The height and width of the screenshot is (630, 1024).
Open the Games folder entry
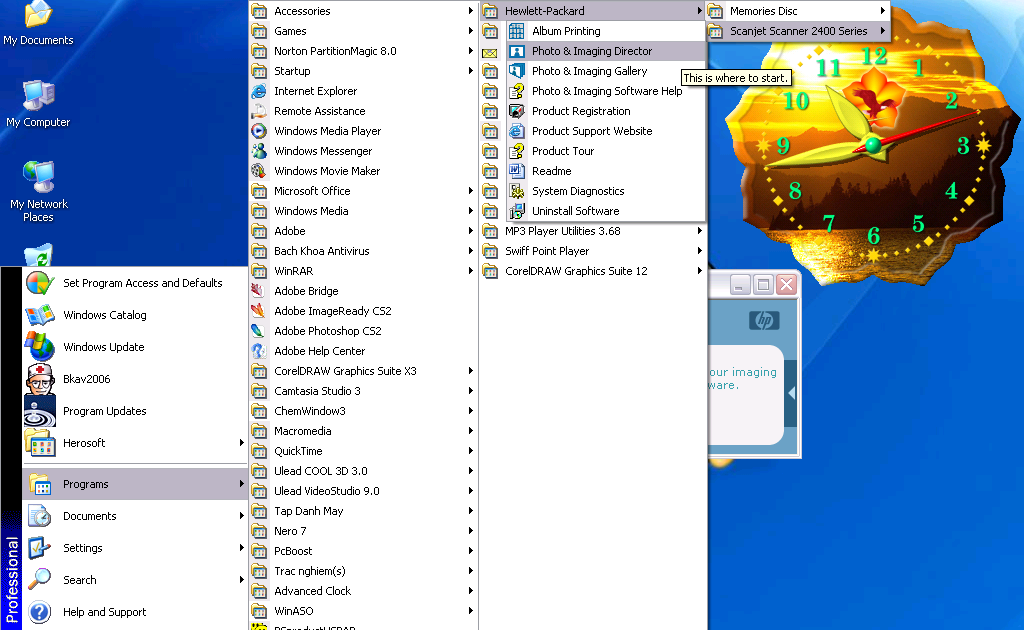coord(363,31)
